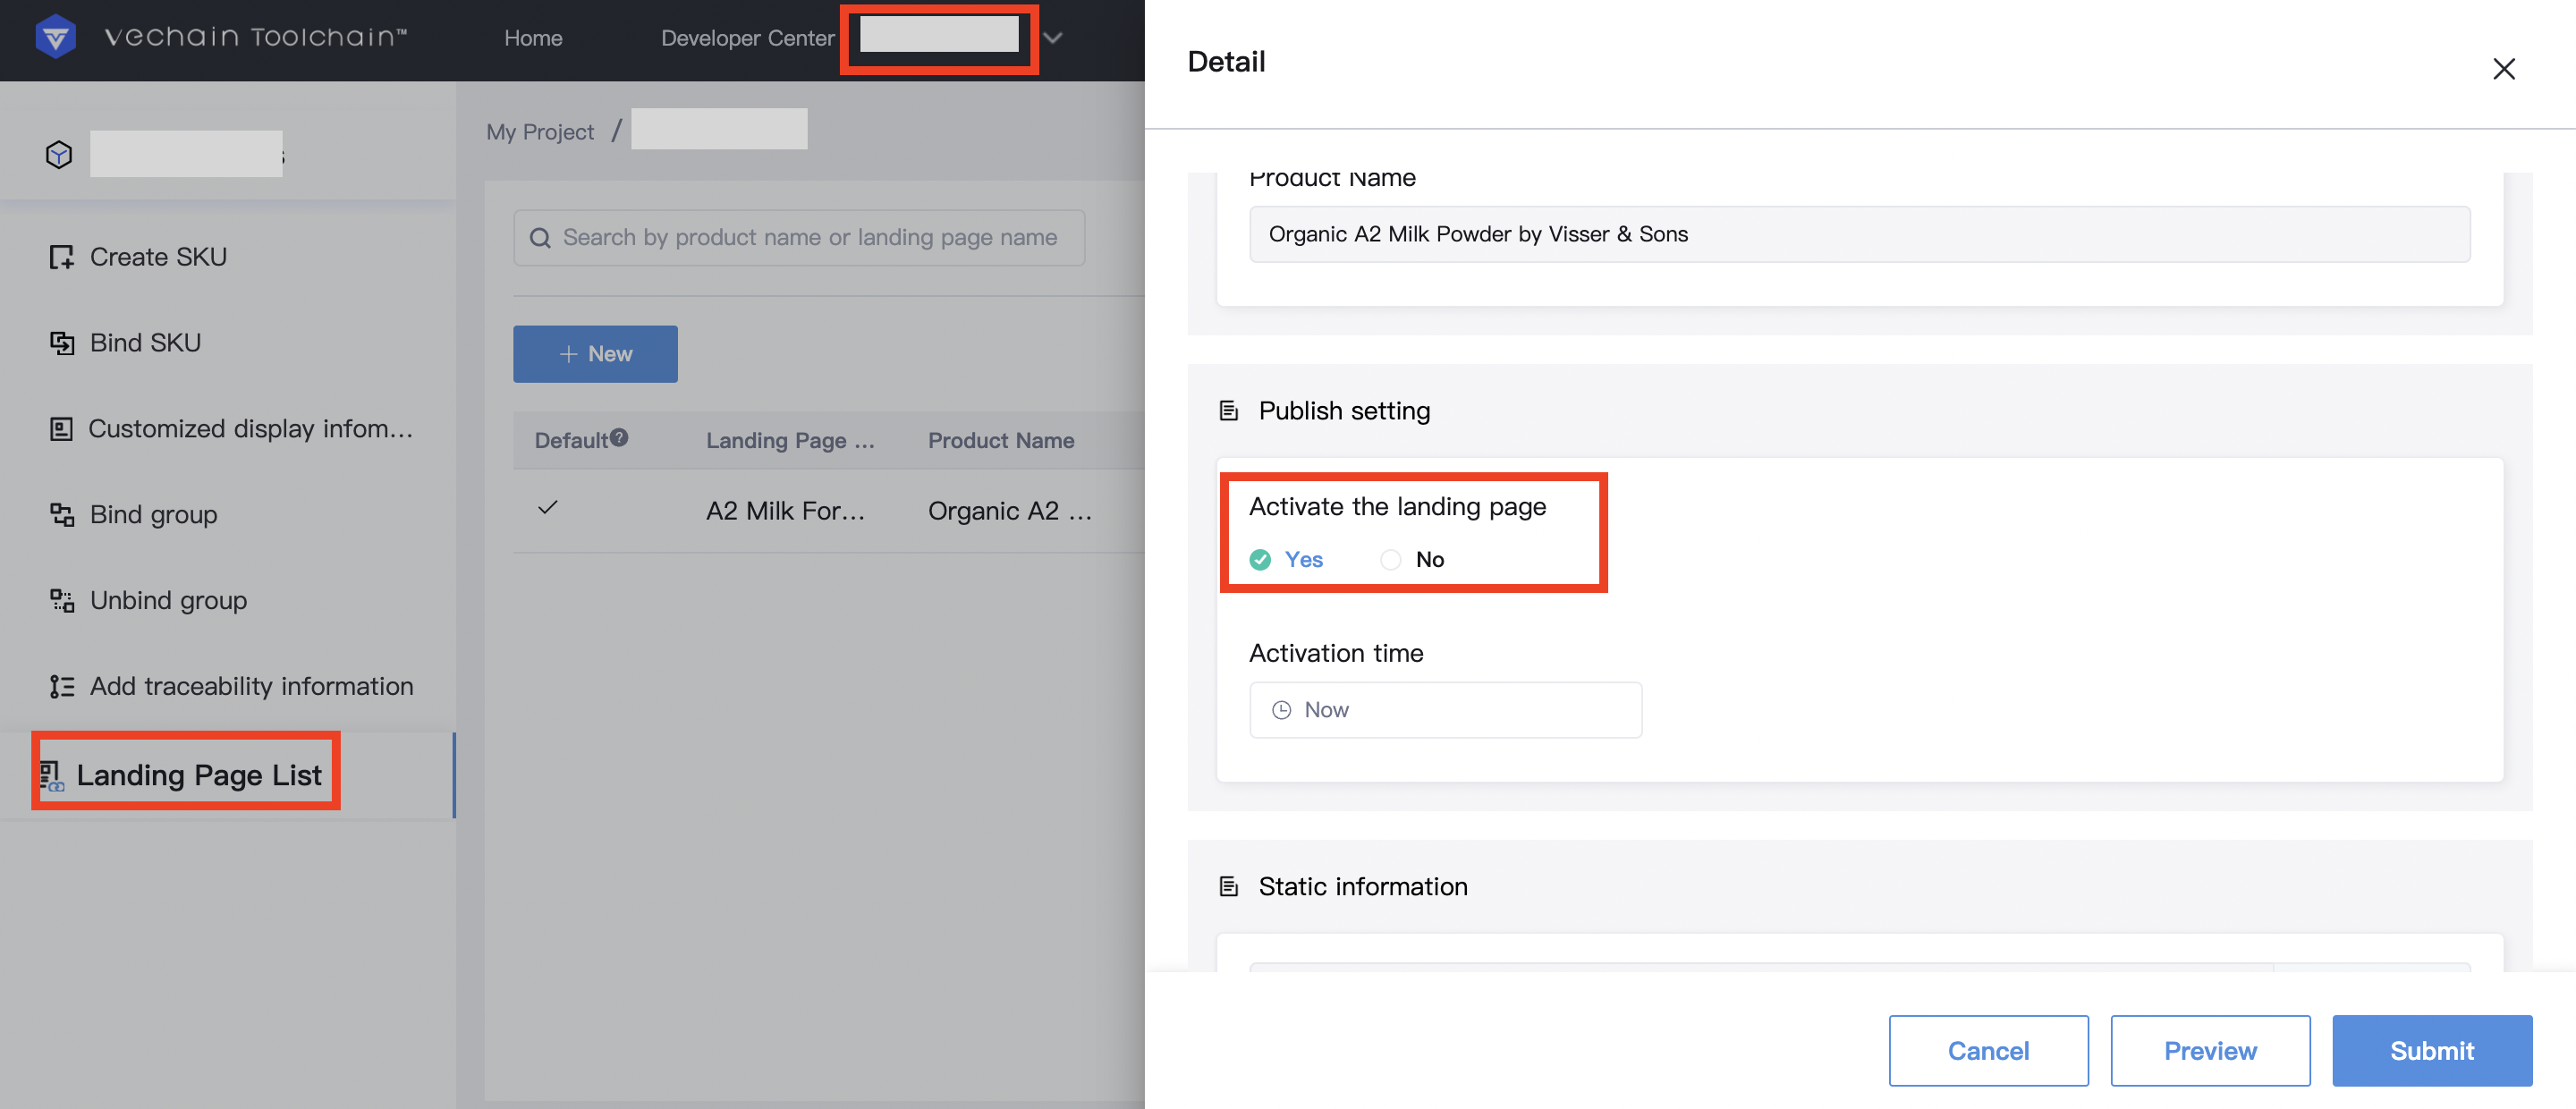Click the clock icon in Activation time
This screenshot has width=2576, height=1109.
point(1281,710)
